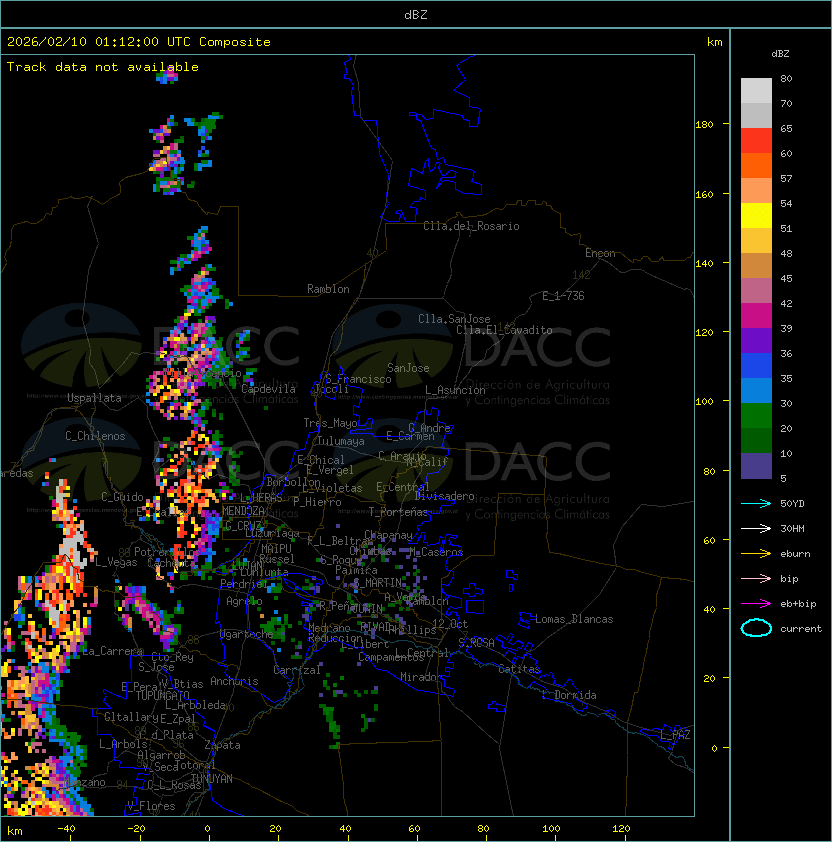Click the 'S_MARTIN' place label
The height and width of the screenshot is (842, 832).
pyautogui.click(x=377, y=583)
